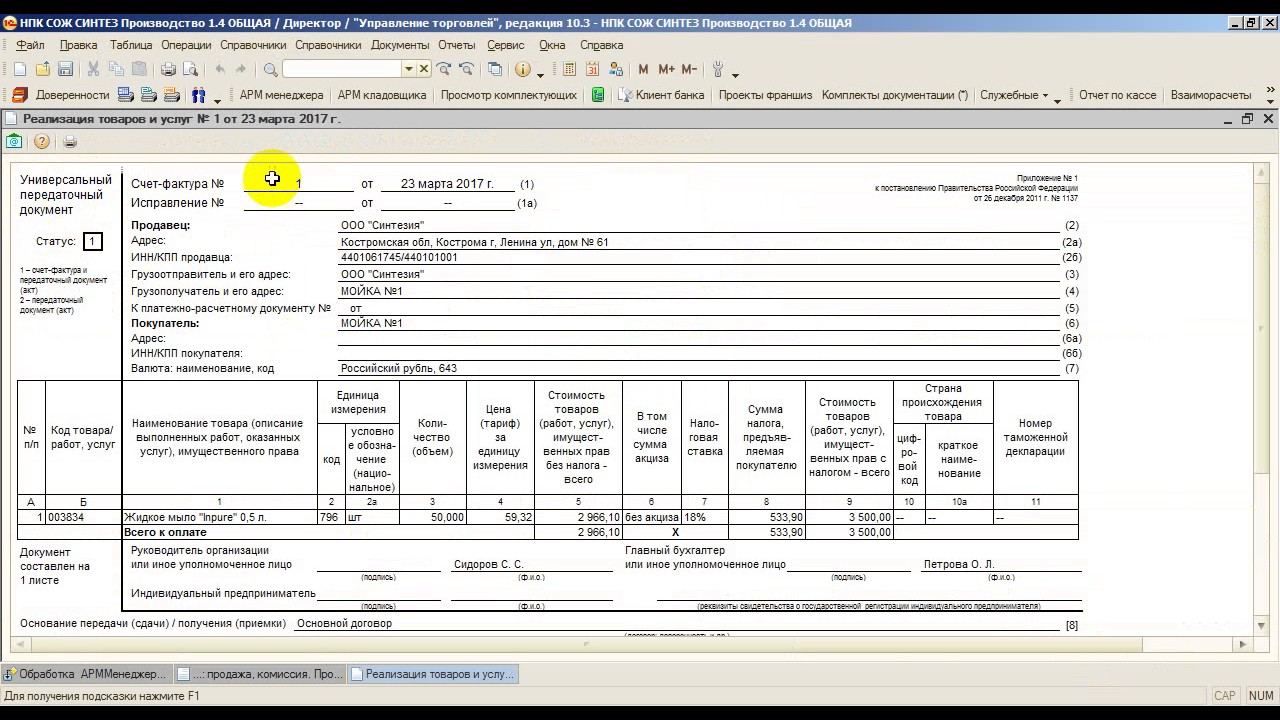Image resolution: width=1280 pixels, height=720 pixels.
Task: Click the find next icon
Action: [443, 69]
